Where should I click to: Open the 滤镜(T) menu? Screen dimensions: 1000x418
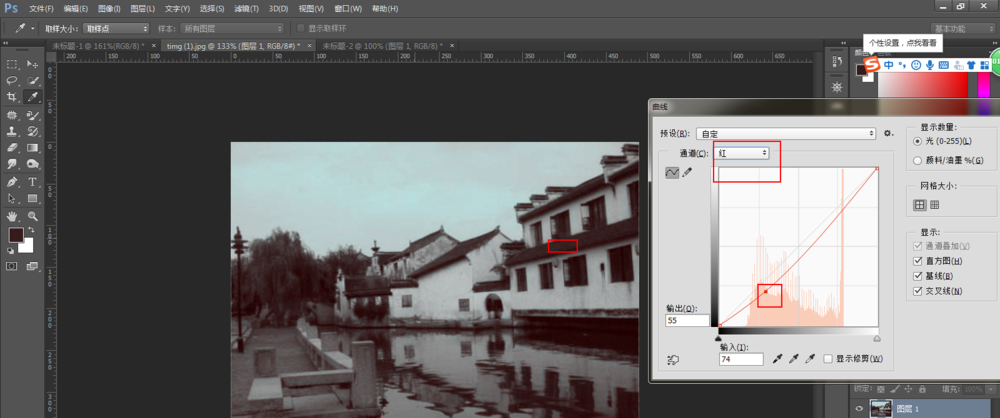pos(247,8)
